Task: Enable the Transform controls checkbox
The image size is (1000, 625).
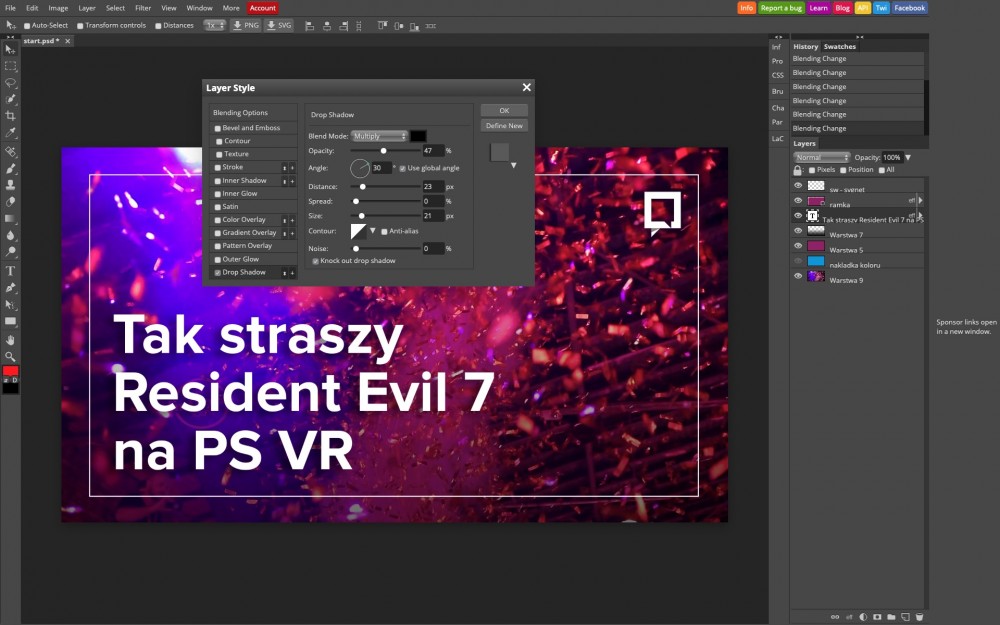Action: pyautogui.click(x=80, y=26)
